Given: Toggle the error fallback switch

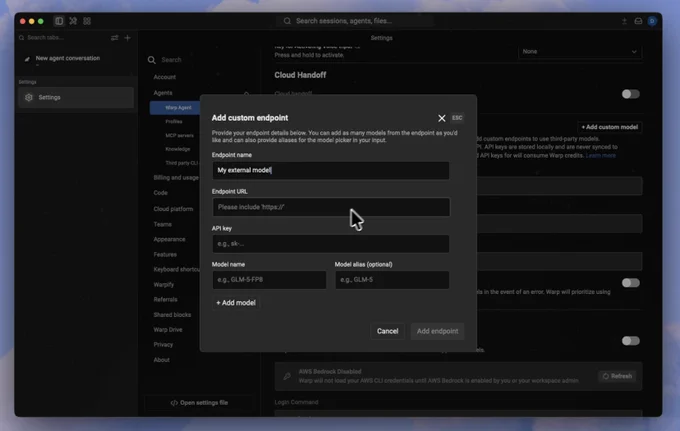Looking at the screenshot, I should coord(631,283).
